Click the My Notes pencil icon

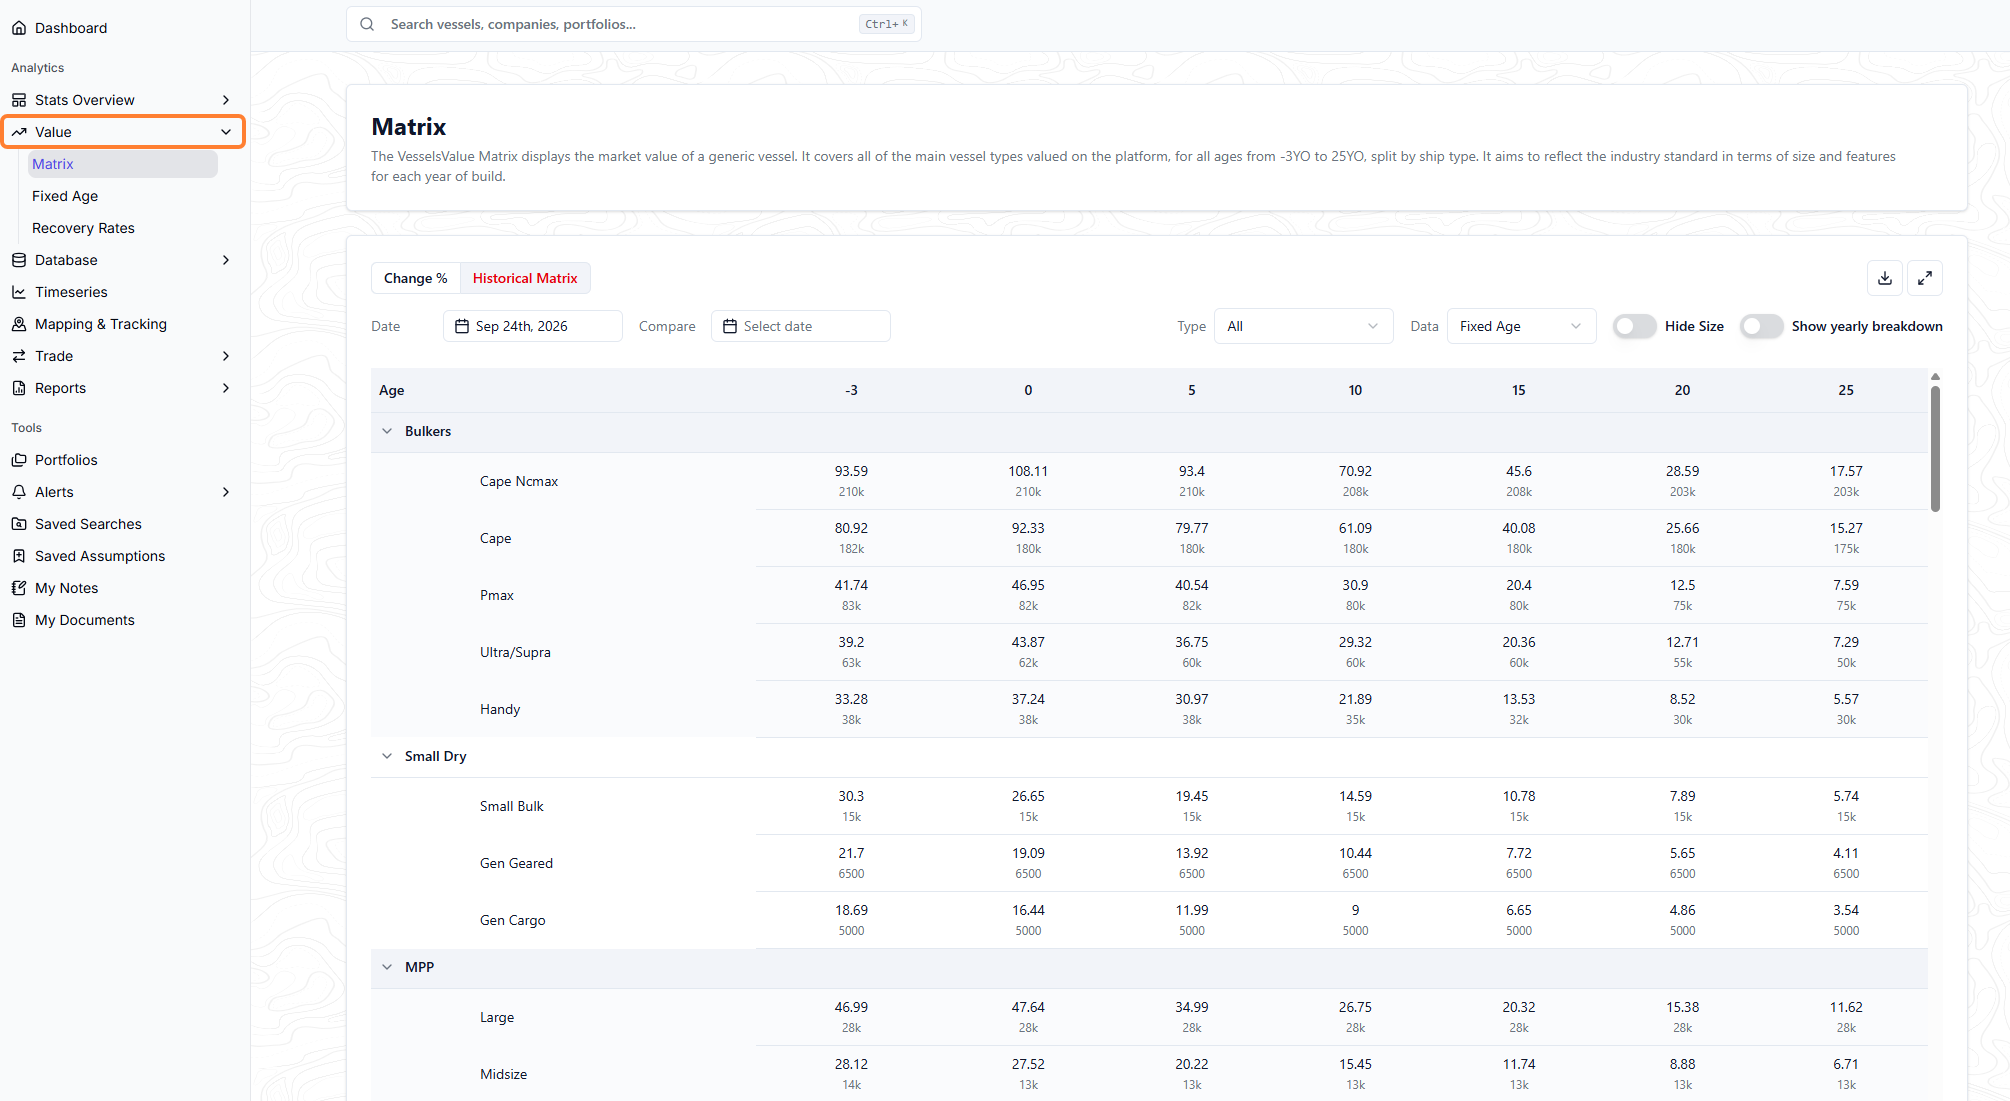(x=19, y=588)
